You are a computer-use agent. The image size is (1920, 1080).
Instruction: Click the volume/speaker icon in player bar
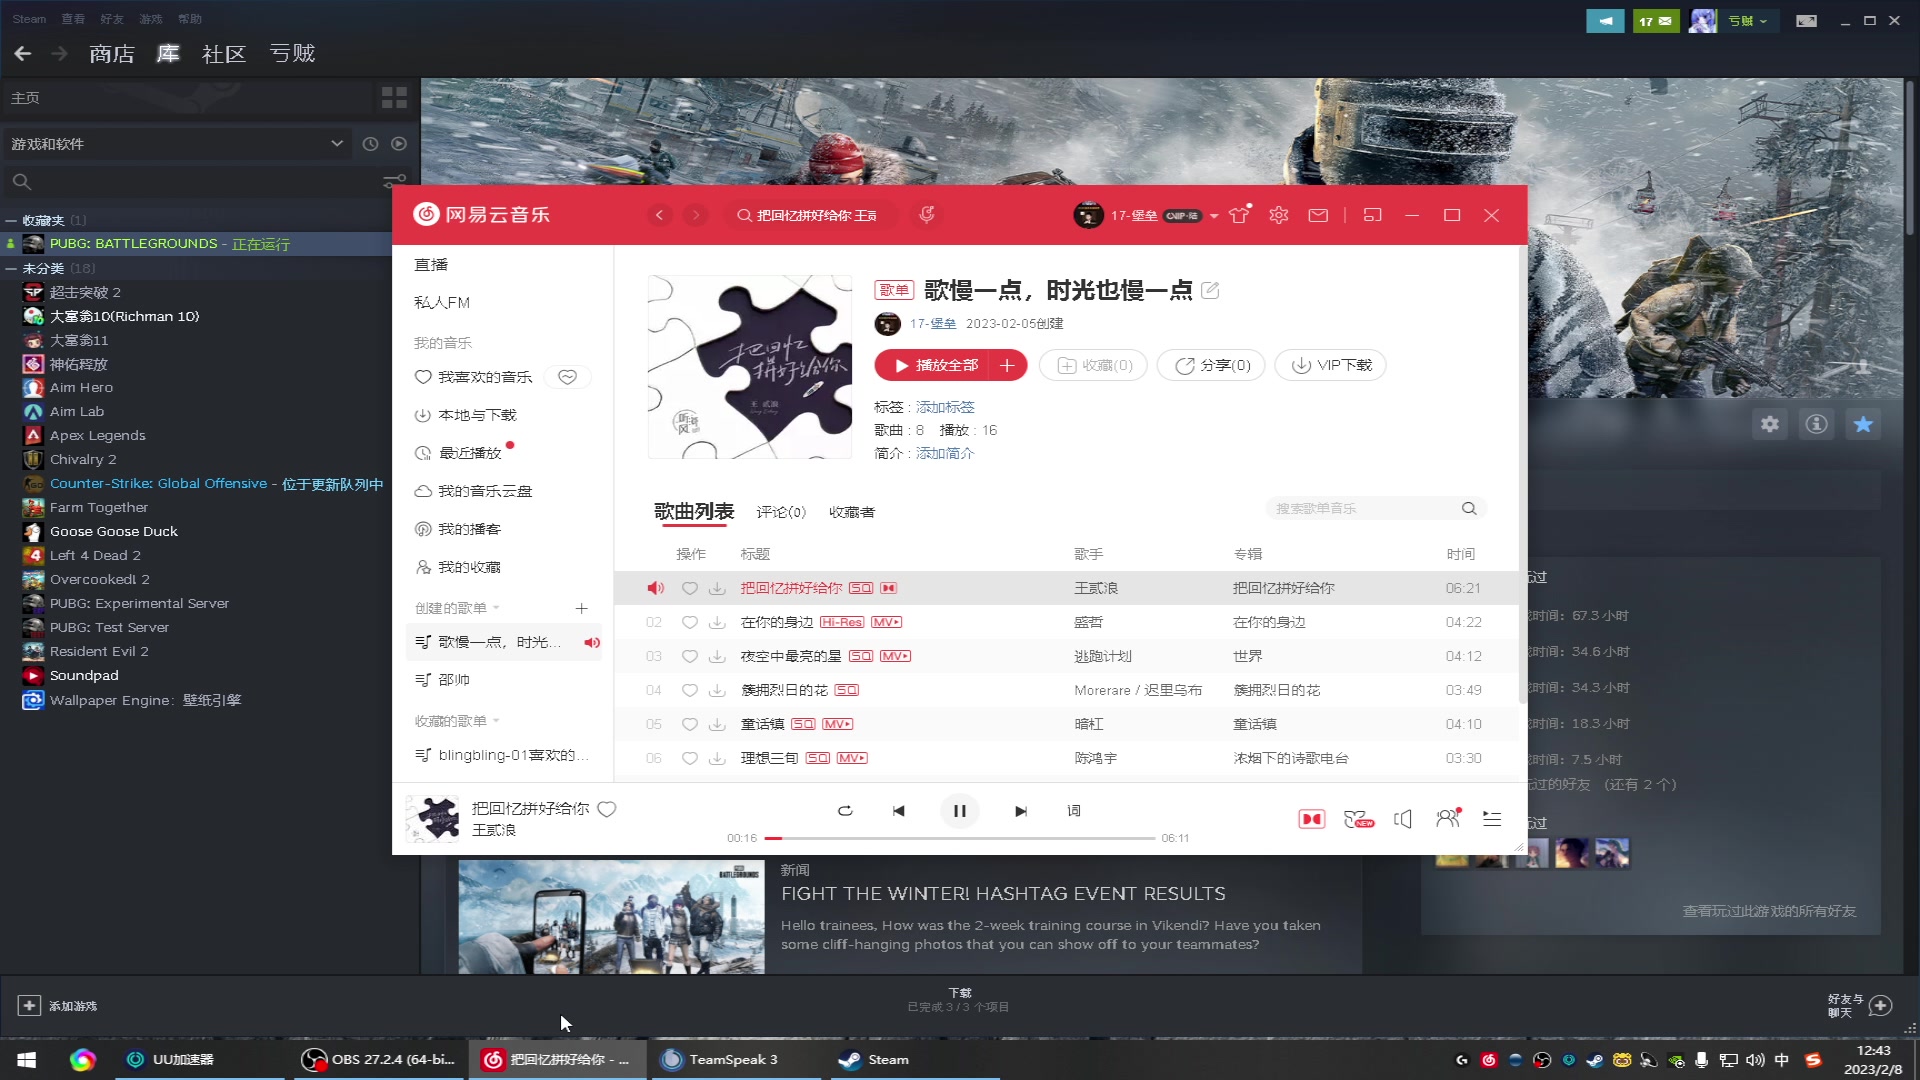(x=1402, y=818)
